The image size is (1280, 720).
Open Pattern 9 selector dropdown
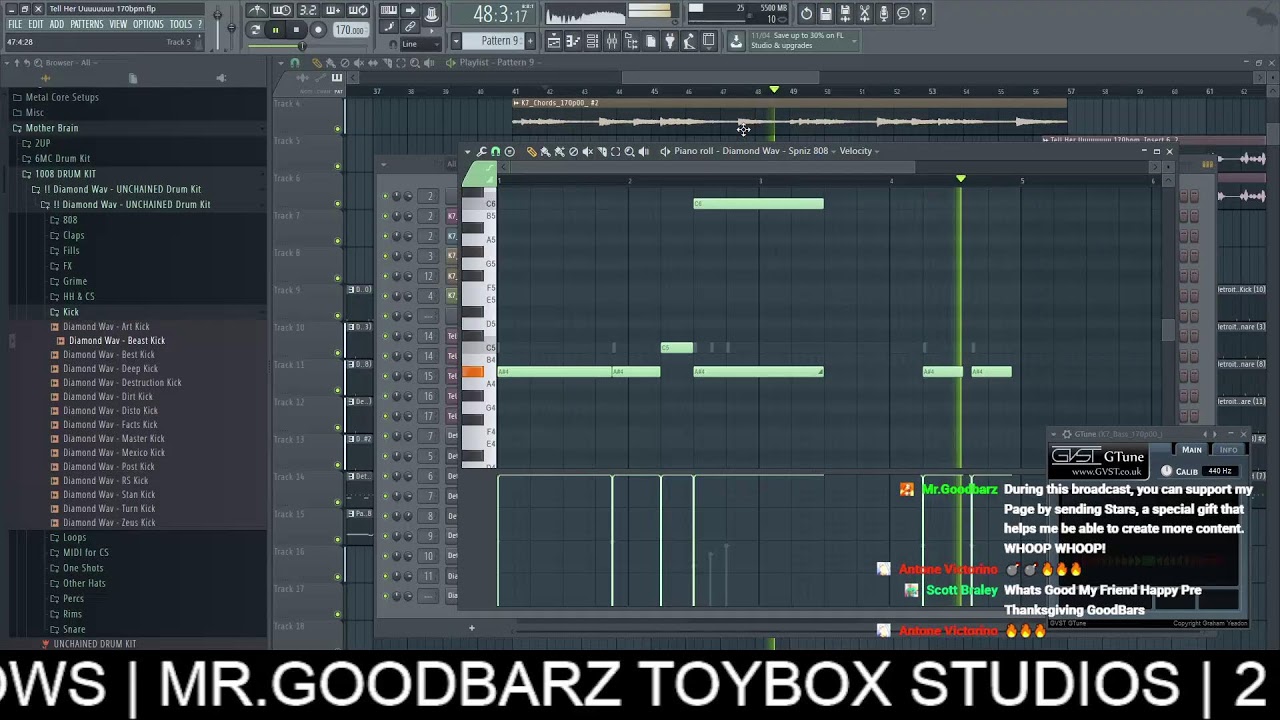(x=456, y=41)
